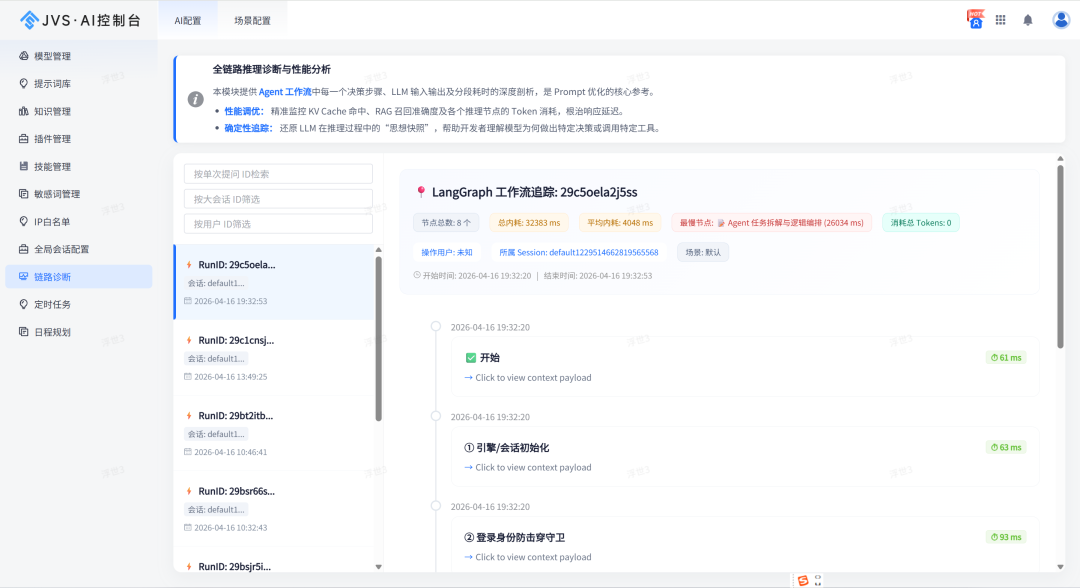The width and height of the screenshot is (1080, 588).
Task: Click the 敏感词管理 sidebar icon
Action: point(23,193)
